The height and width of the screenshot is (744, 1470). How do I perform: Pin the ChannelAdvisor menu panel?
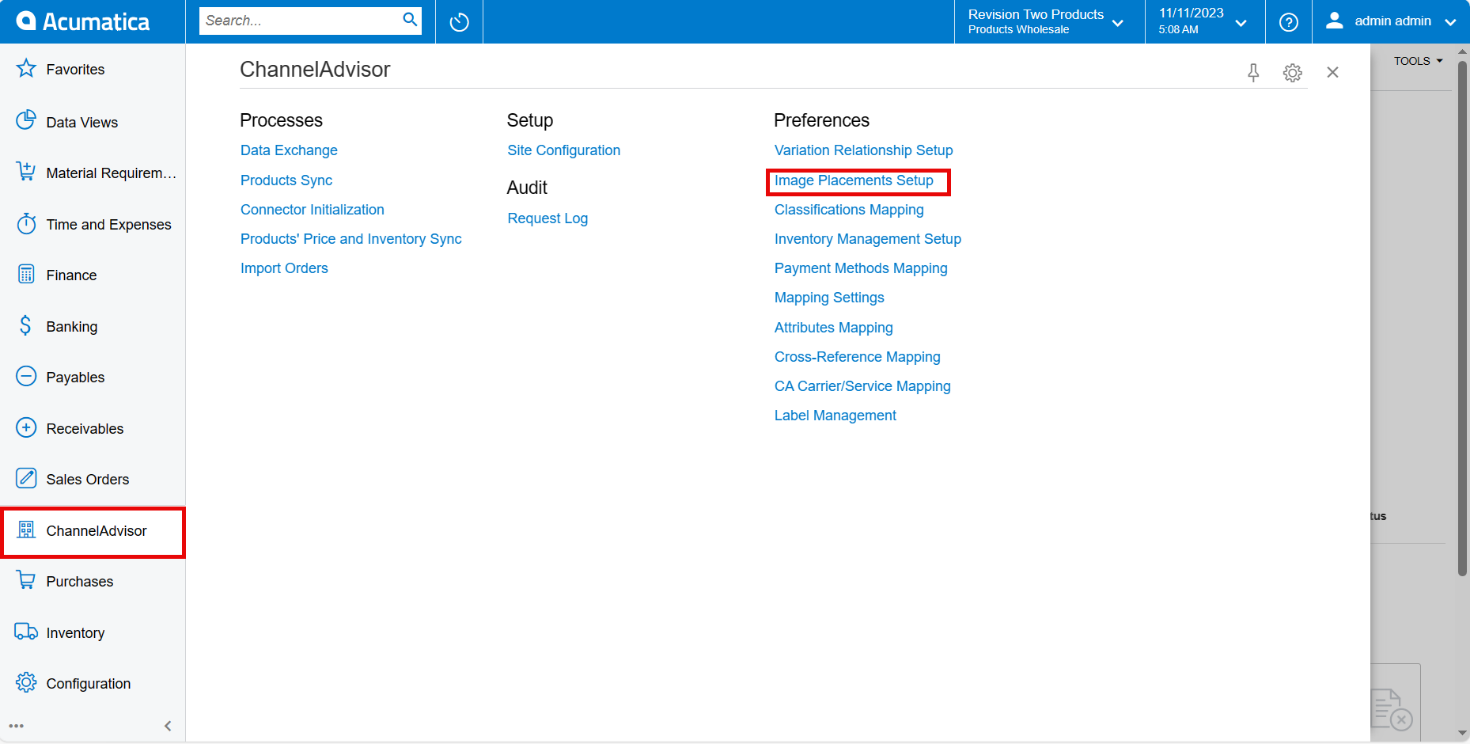(1253, 73)
